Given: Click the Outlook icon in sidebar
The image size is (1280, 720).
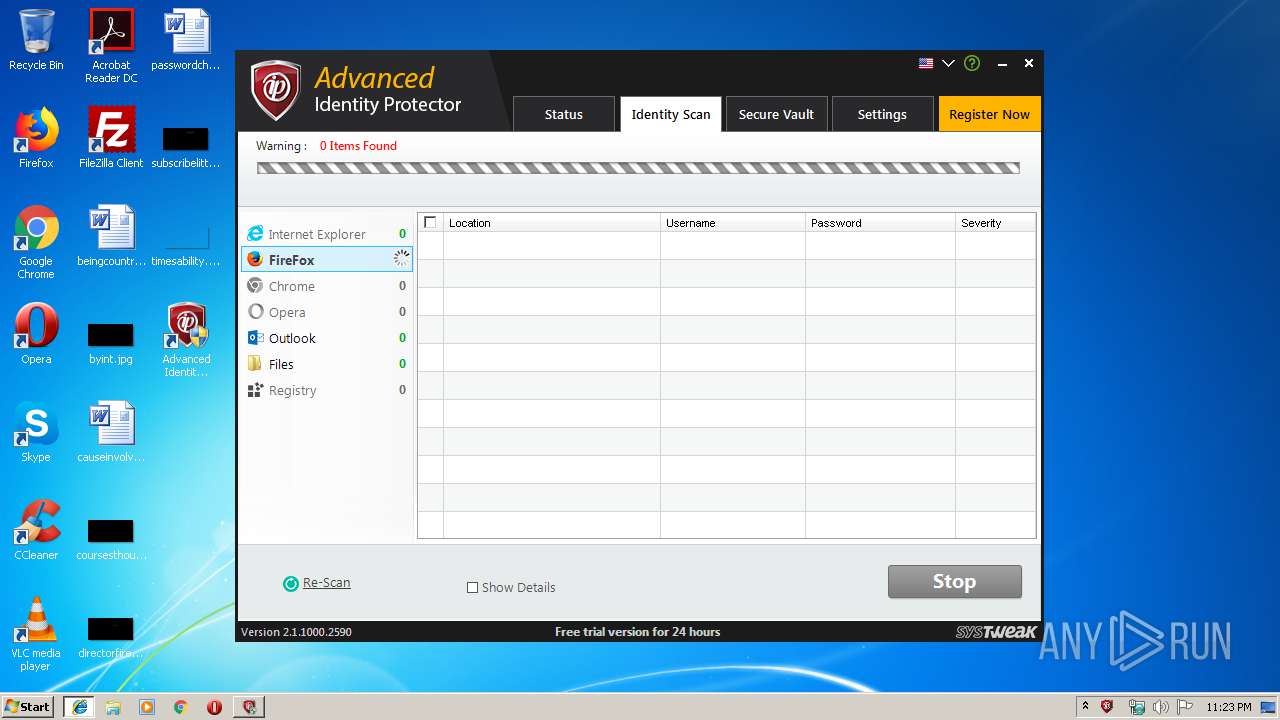Looking at the screenshot, I should point(255,338).
